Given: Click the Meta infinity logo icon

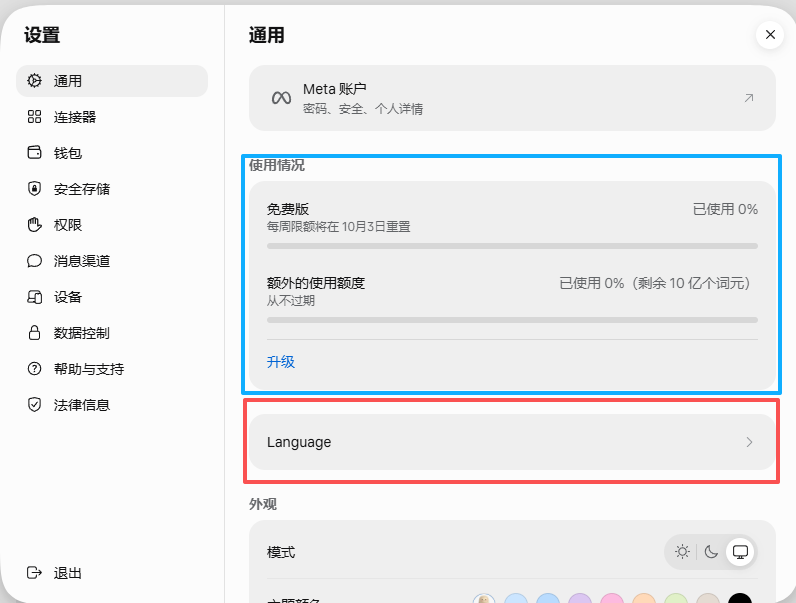Looking at the screenshot, I should click(281, 97).
